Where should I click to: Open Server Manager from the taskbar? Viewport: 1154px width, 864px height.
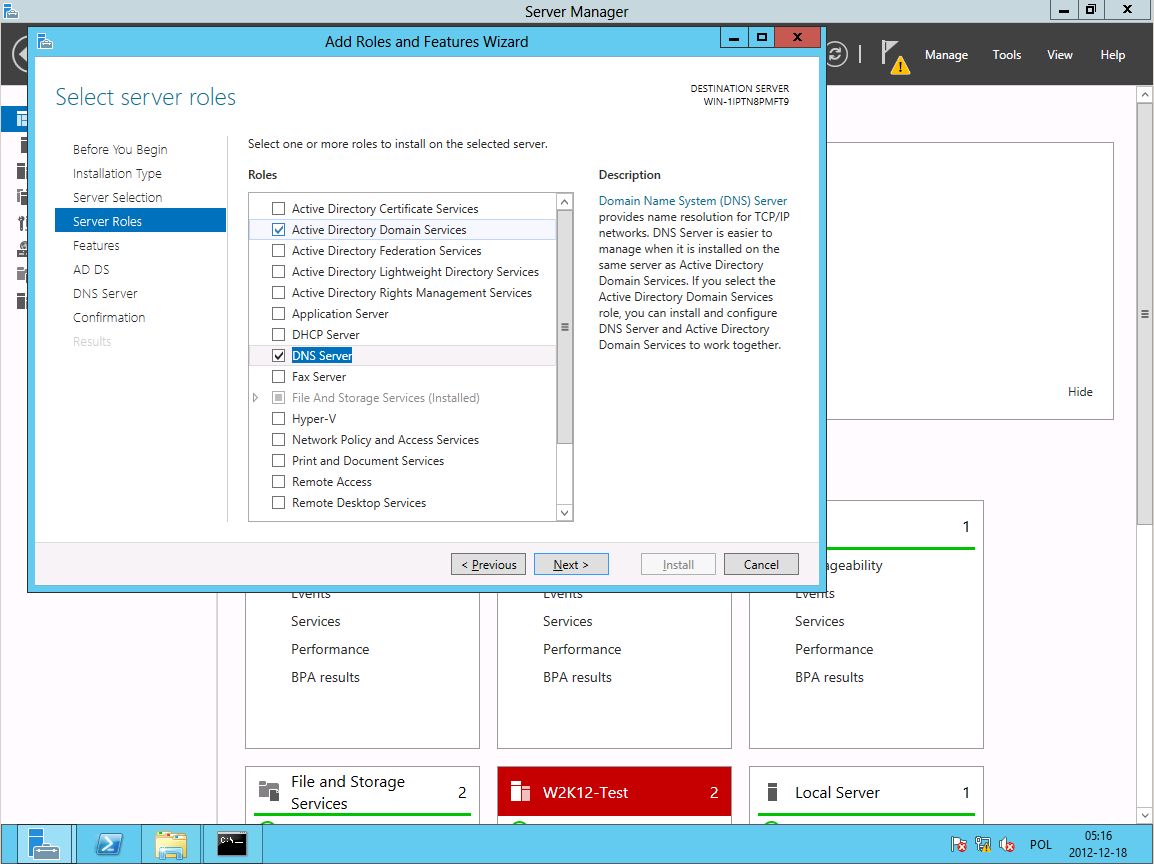[x=43, y=844]
